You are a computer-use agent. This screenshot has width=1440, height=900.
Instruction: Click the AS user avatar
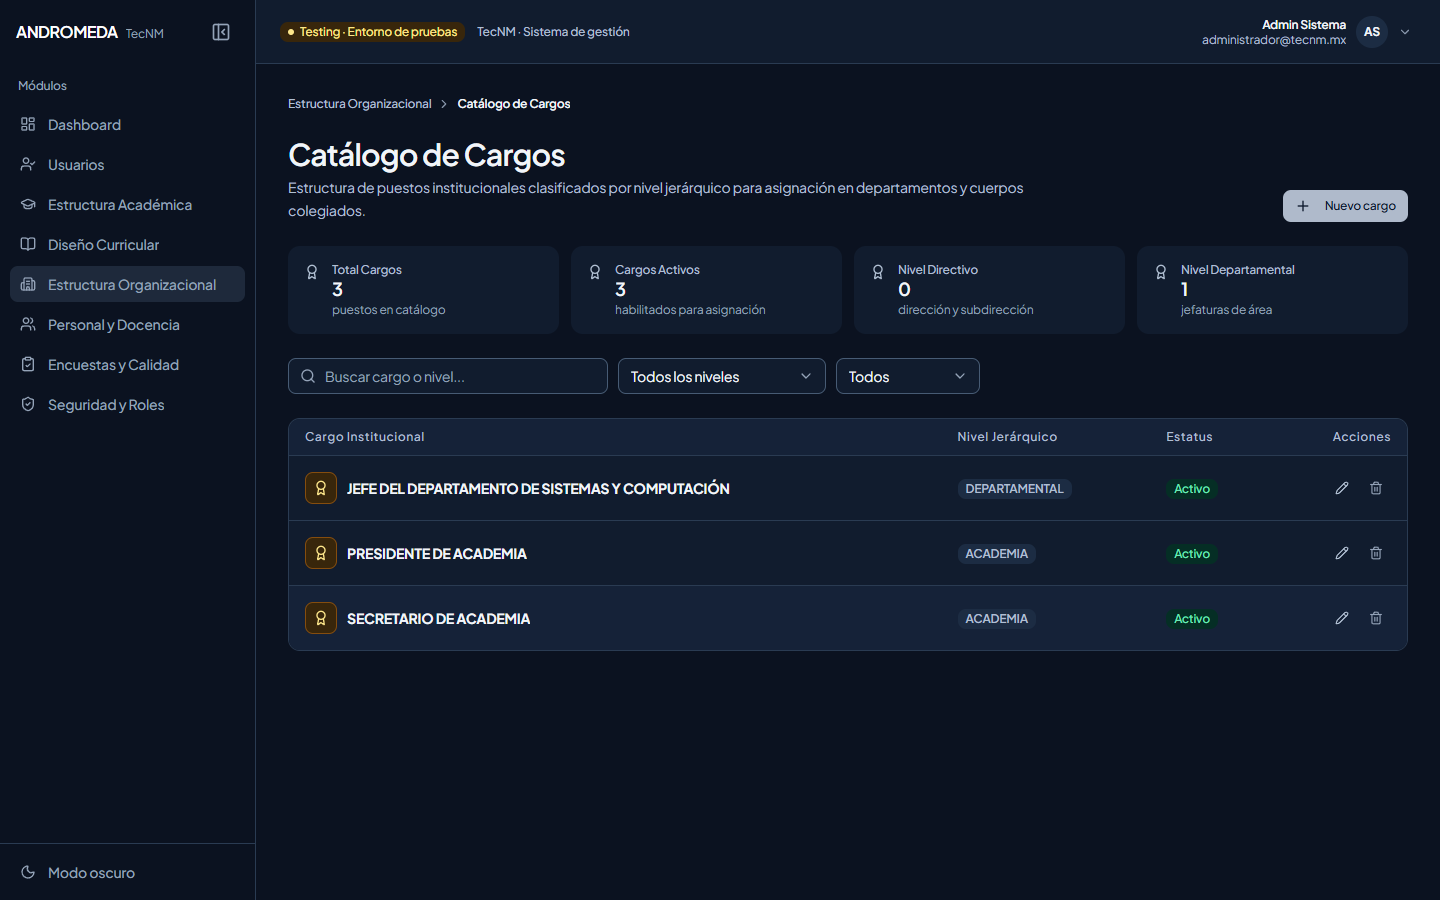pos(1372,32)
